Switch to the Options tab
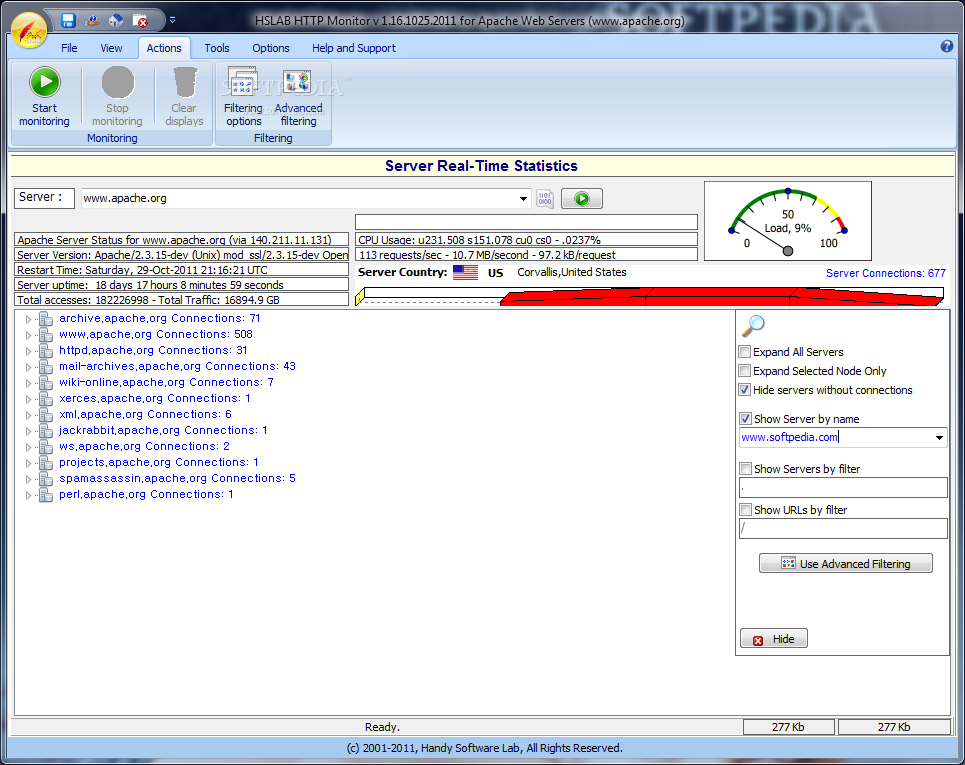Image resolution: width=965 pixels, height=765 pixels. (x=271, y=48)
